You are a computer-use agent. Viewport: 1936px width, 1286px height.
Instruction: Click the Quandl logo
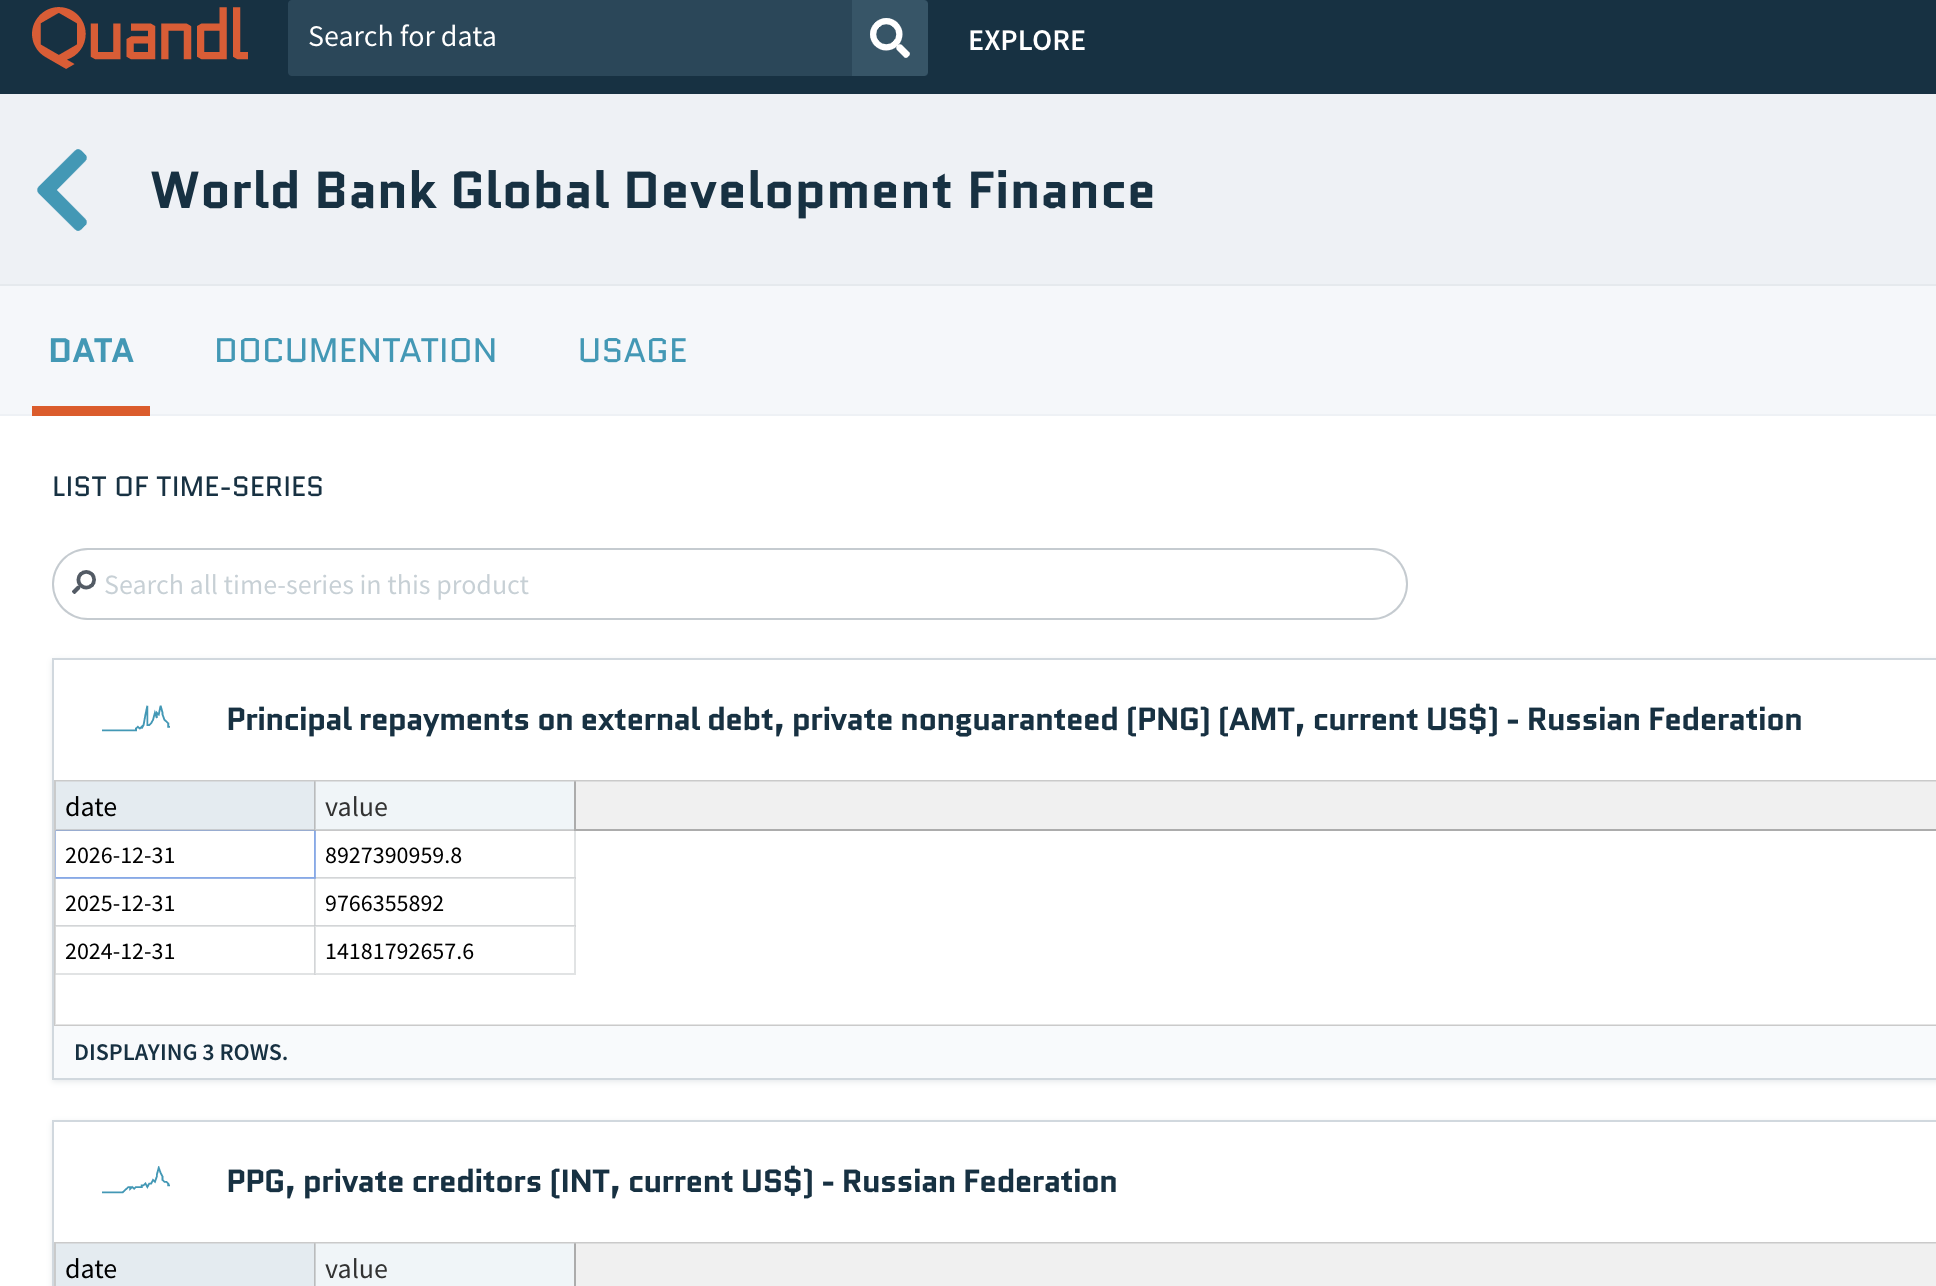pos(140,37)
